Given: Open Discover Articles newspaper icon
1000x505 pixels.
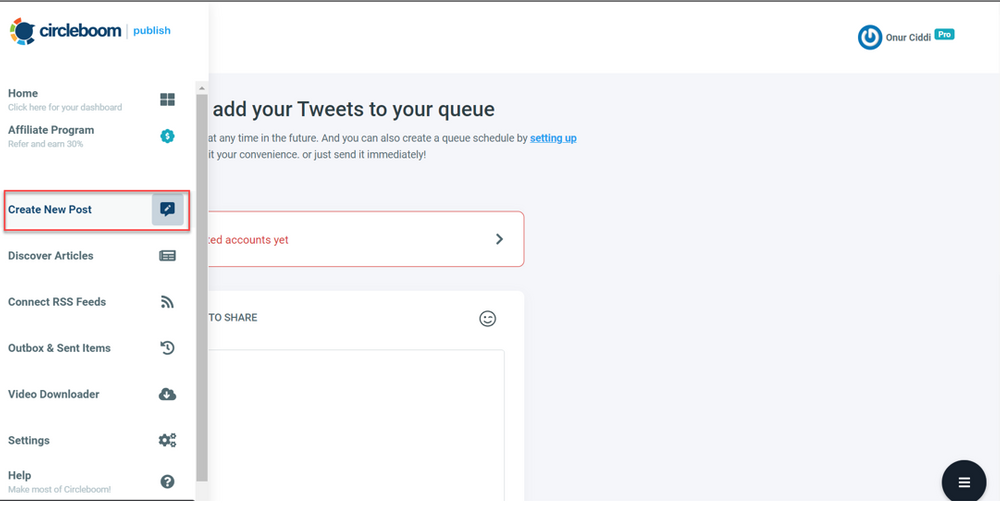Looking at the screenshot, I should tap(167, 256).
